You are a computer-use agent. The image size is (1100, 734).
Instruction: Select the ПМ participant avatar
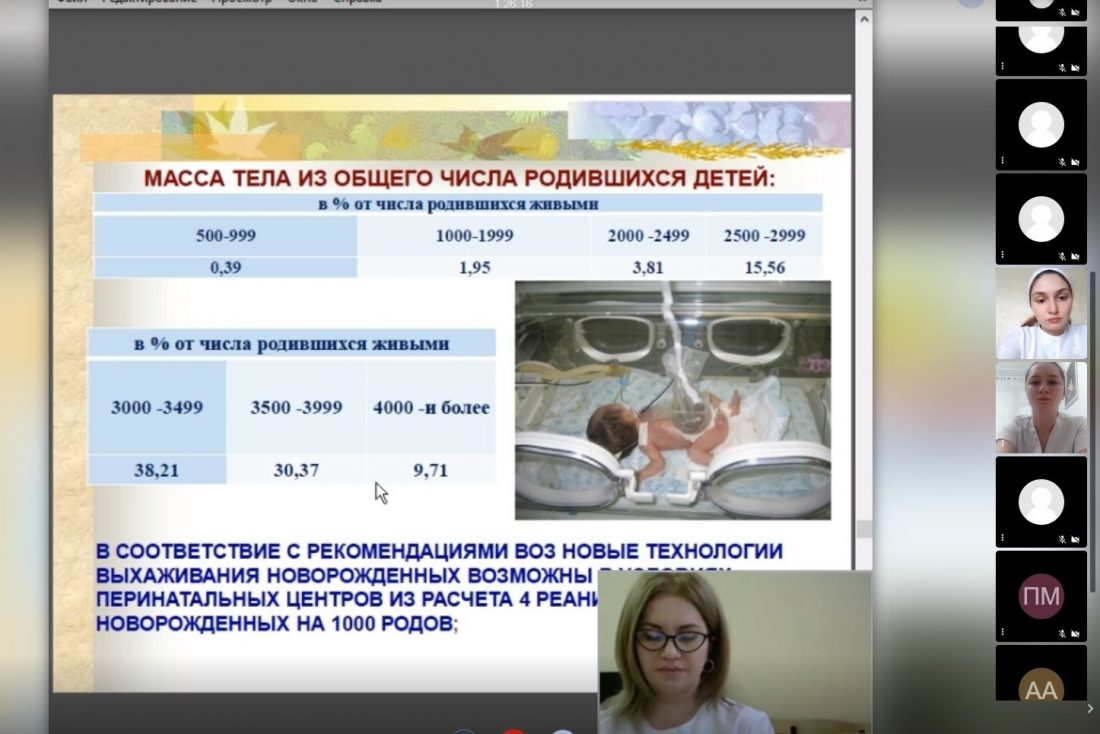click(x=1041, y=596)
